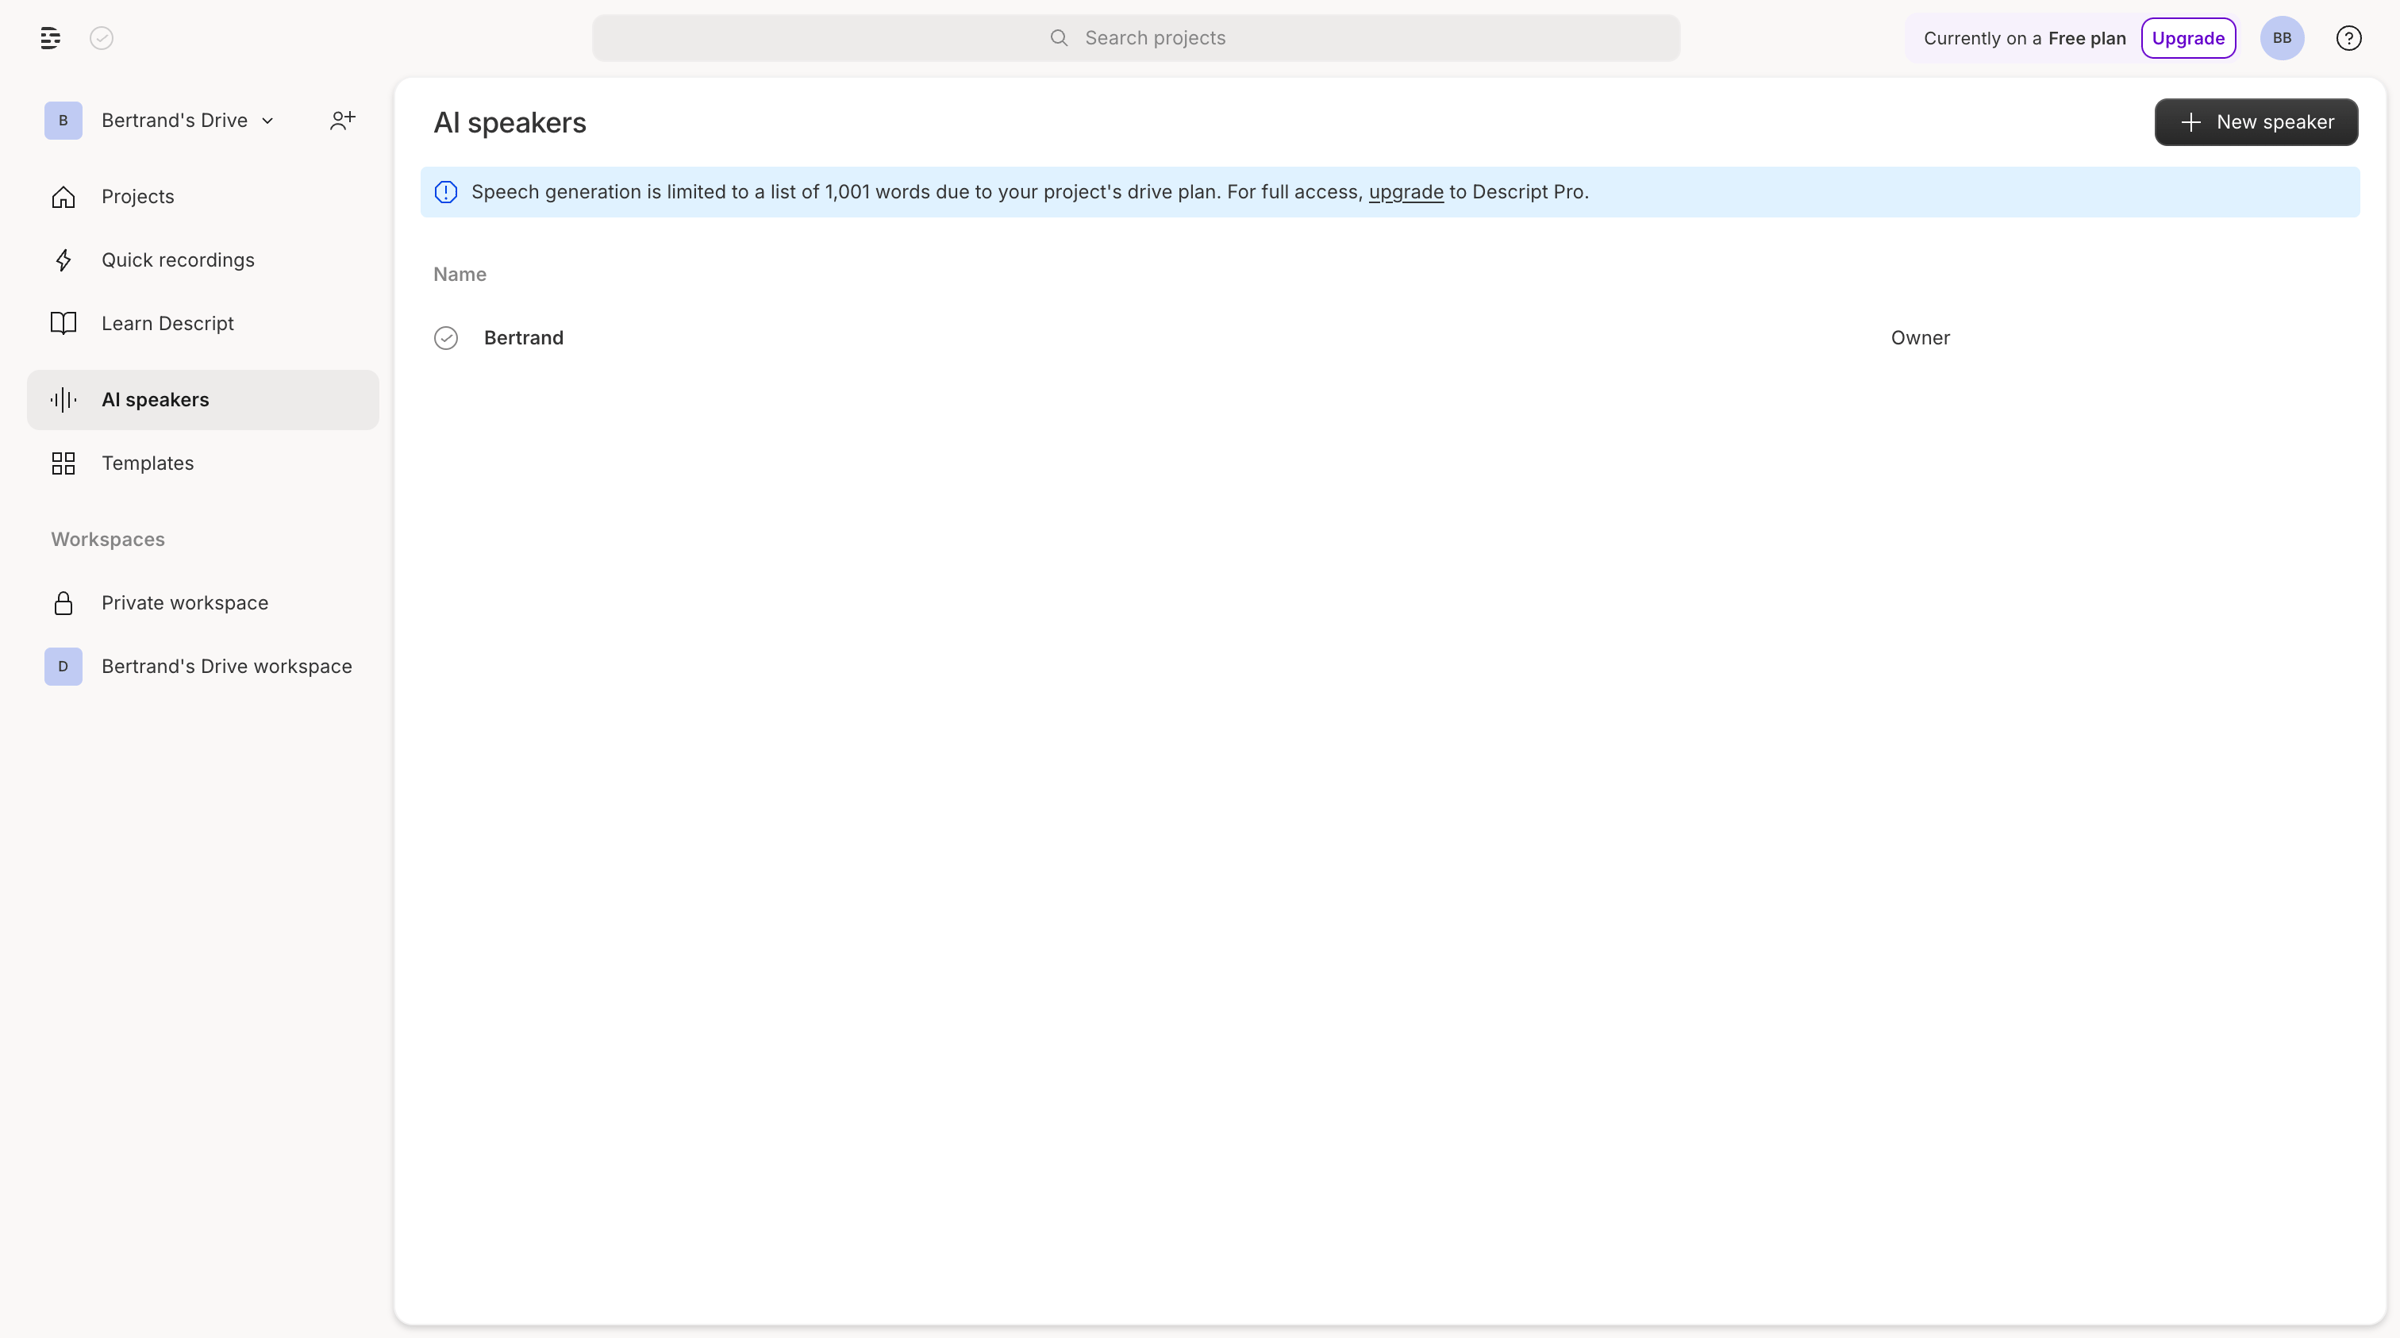The image size is (2400, 1338).
Task: Follow the upgrade link in the banner
Action: tap(1405, 192)
